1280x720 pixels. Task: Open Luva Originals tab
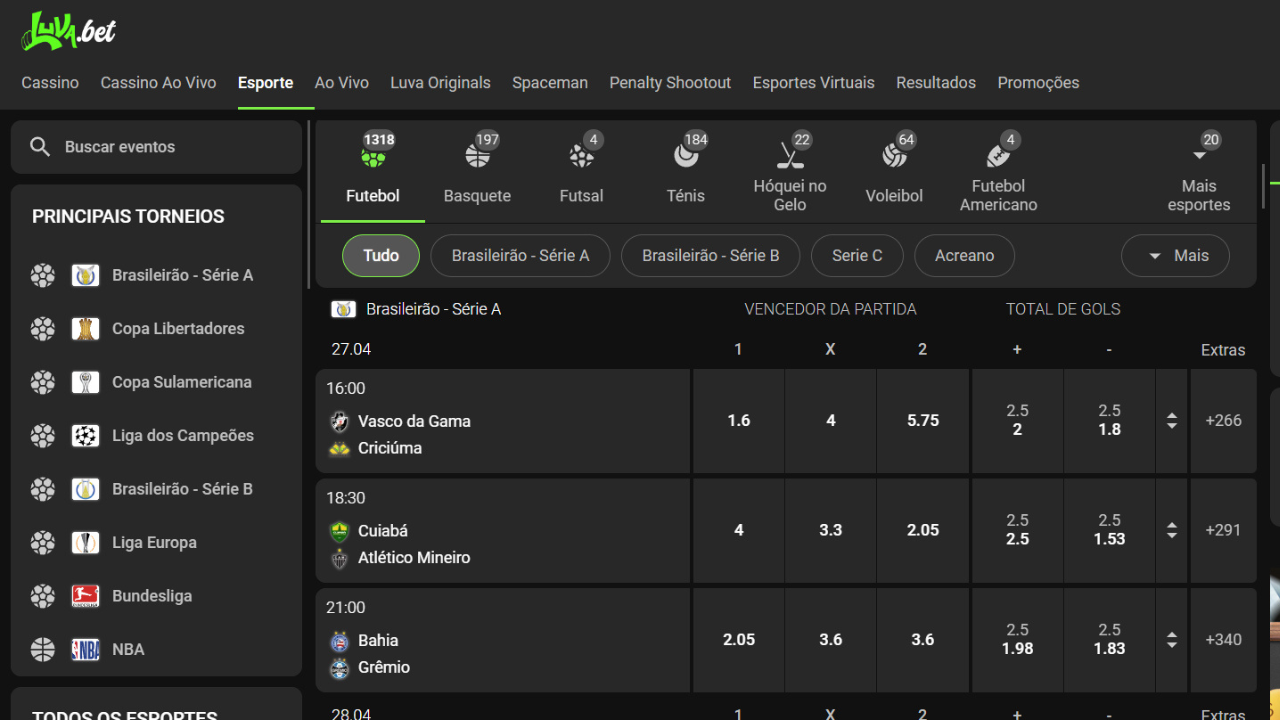coord(440,83)
